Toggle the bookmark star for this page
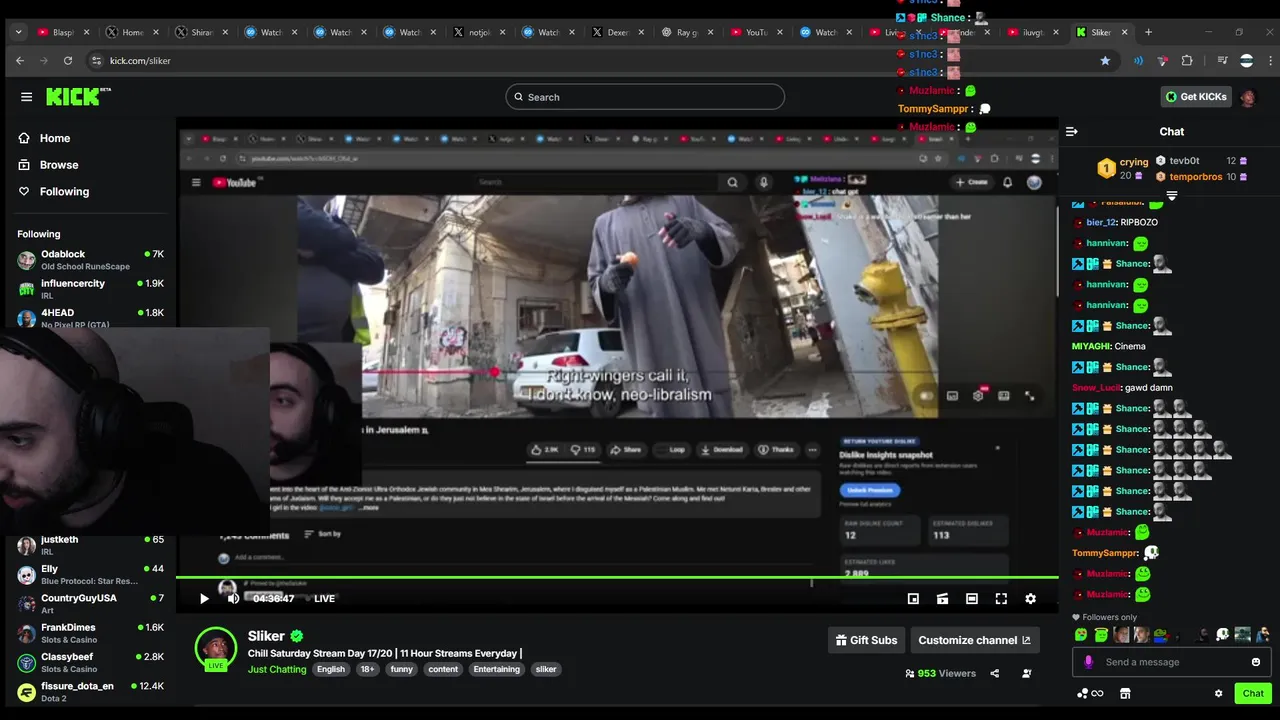The height and width of the screenshot is (720, 1280). point(1105,60)
